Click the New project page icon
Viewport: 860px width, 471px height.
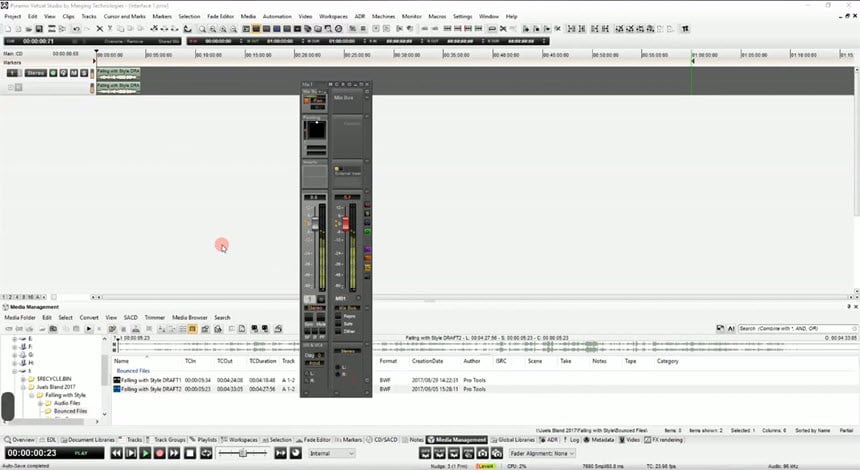[8, 29]
